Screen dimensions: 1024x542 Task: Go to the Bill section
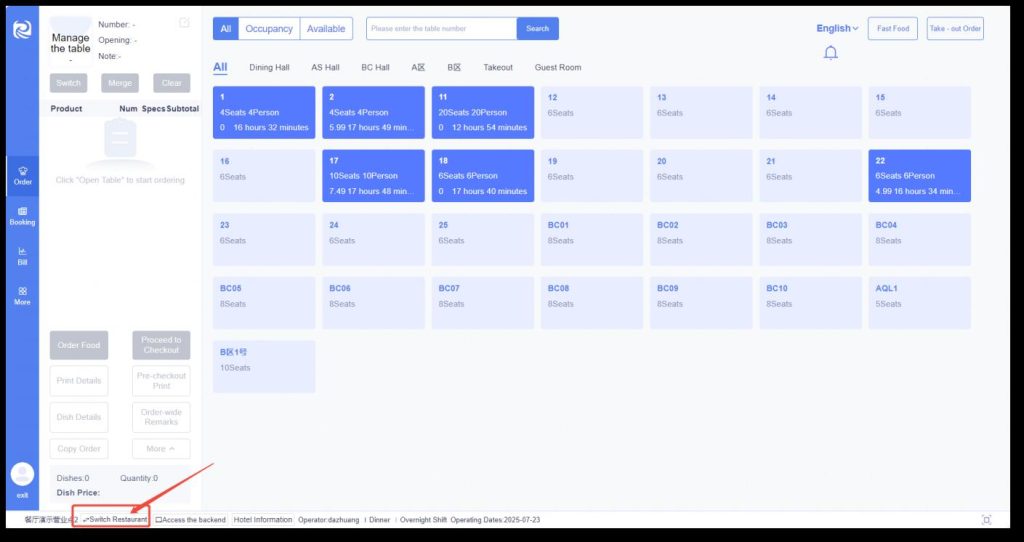(x=22, y=256)
